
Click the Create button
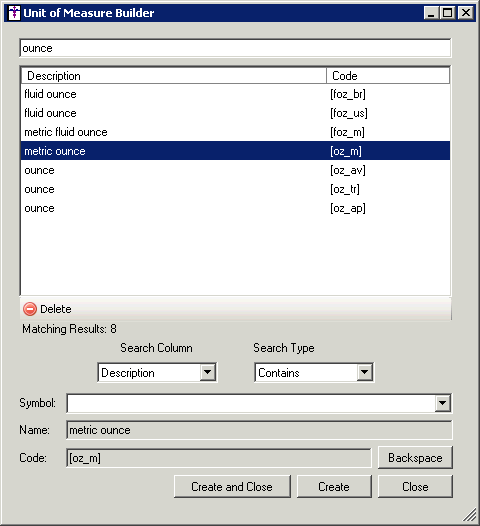point(334,486)
